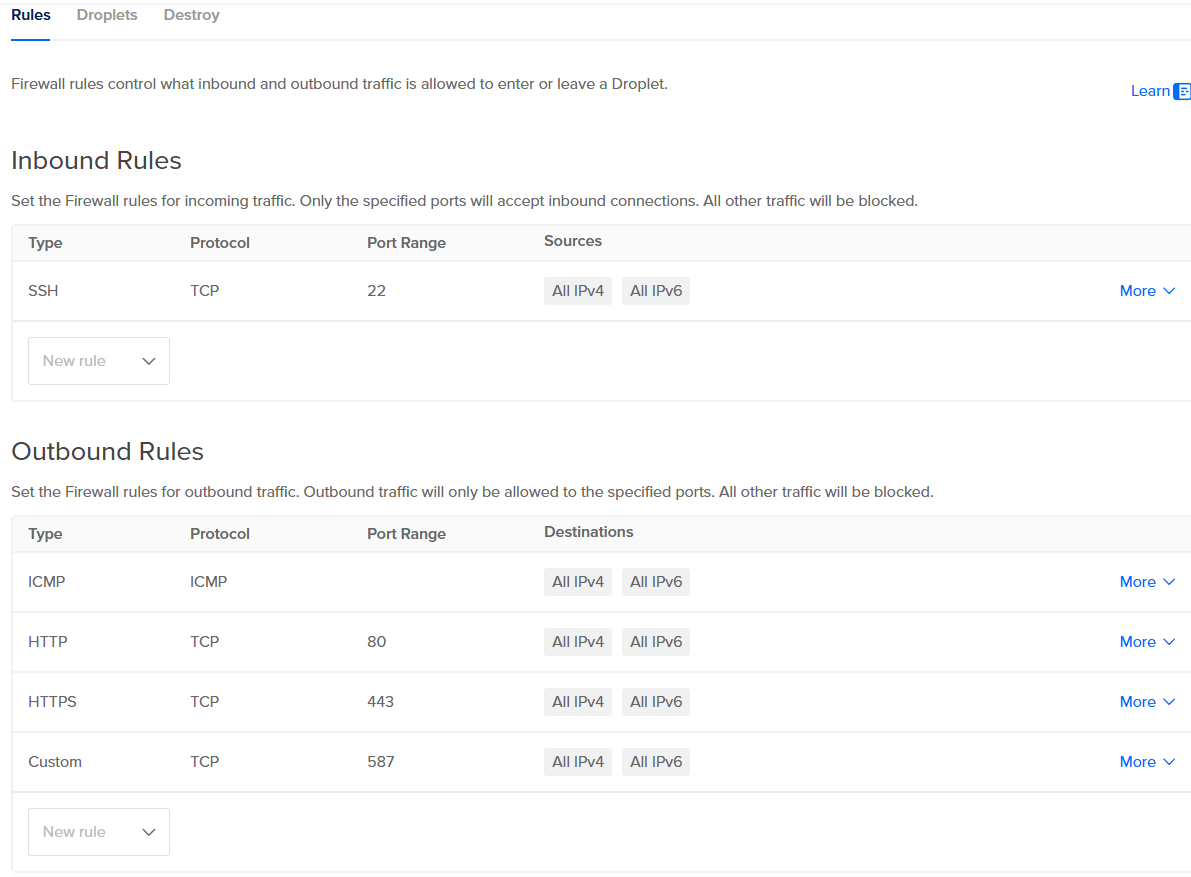
Task: Click the SSH type cell
Action: 43,291
